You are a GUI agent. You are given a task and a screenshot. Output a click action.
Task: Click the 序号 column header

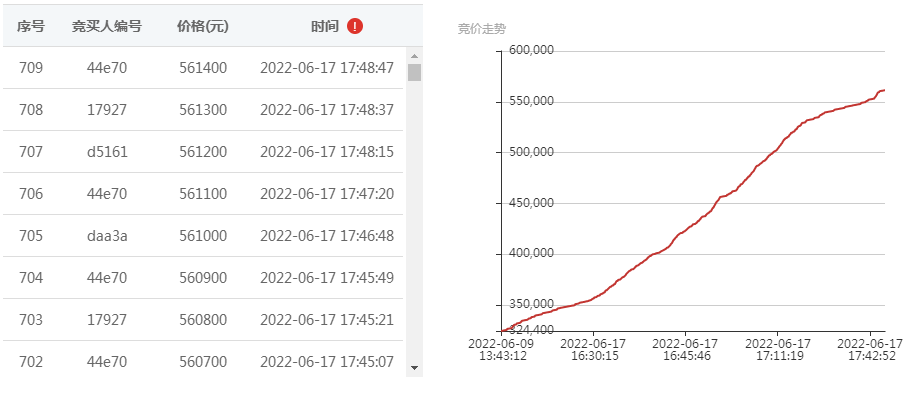30,26
